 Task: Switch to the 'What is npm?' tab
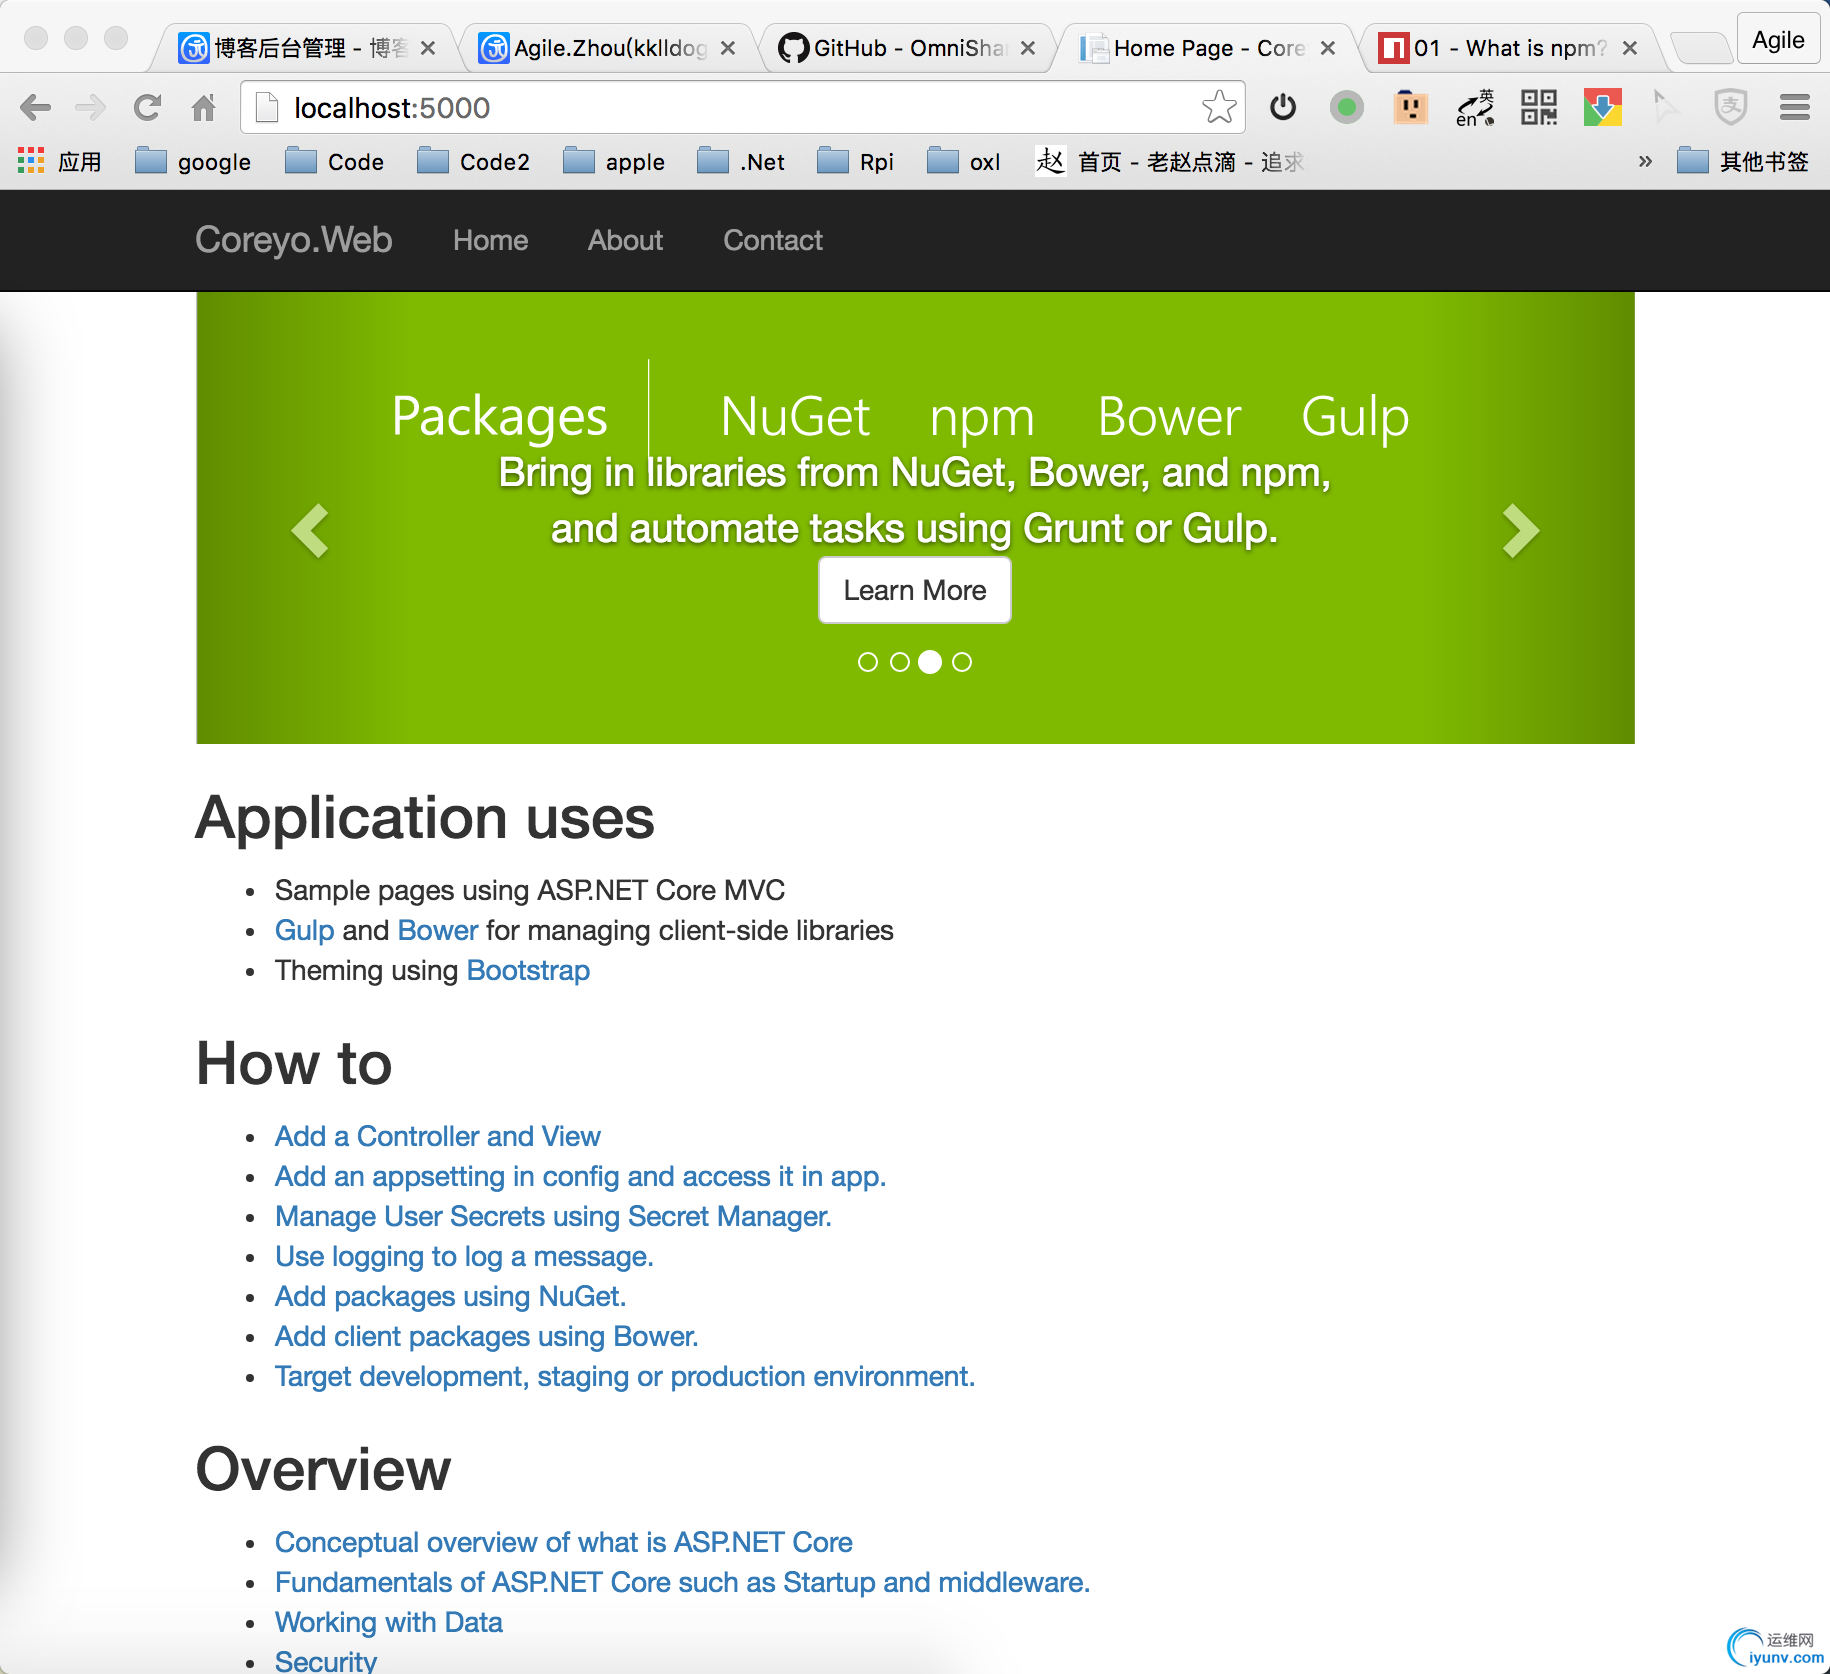click(1508, 48)
